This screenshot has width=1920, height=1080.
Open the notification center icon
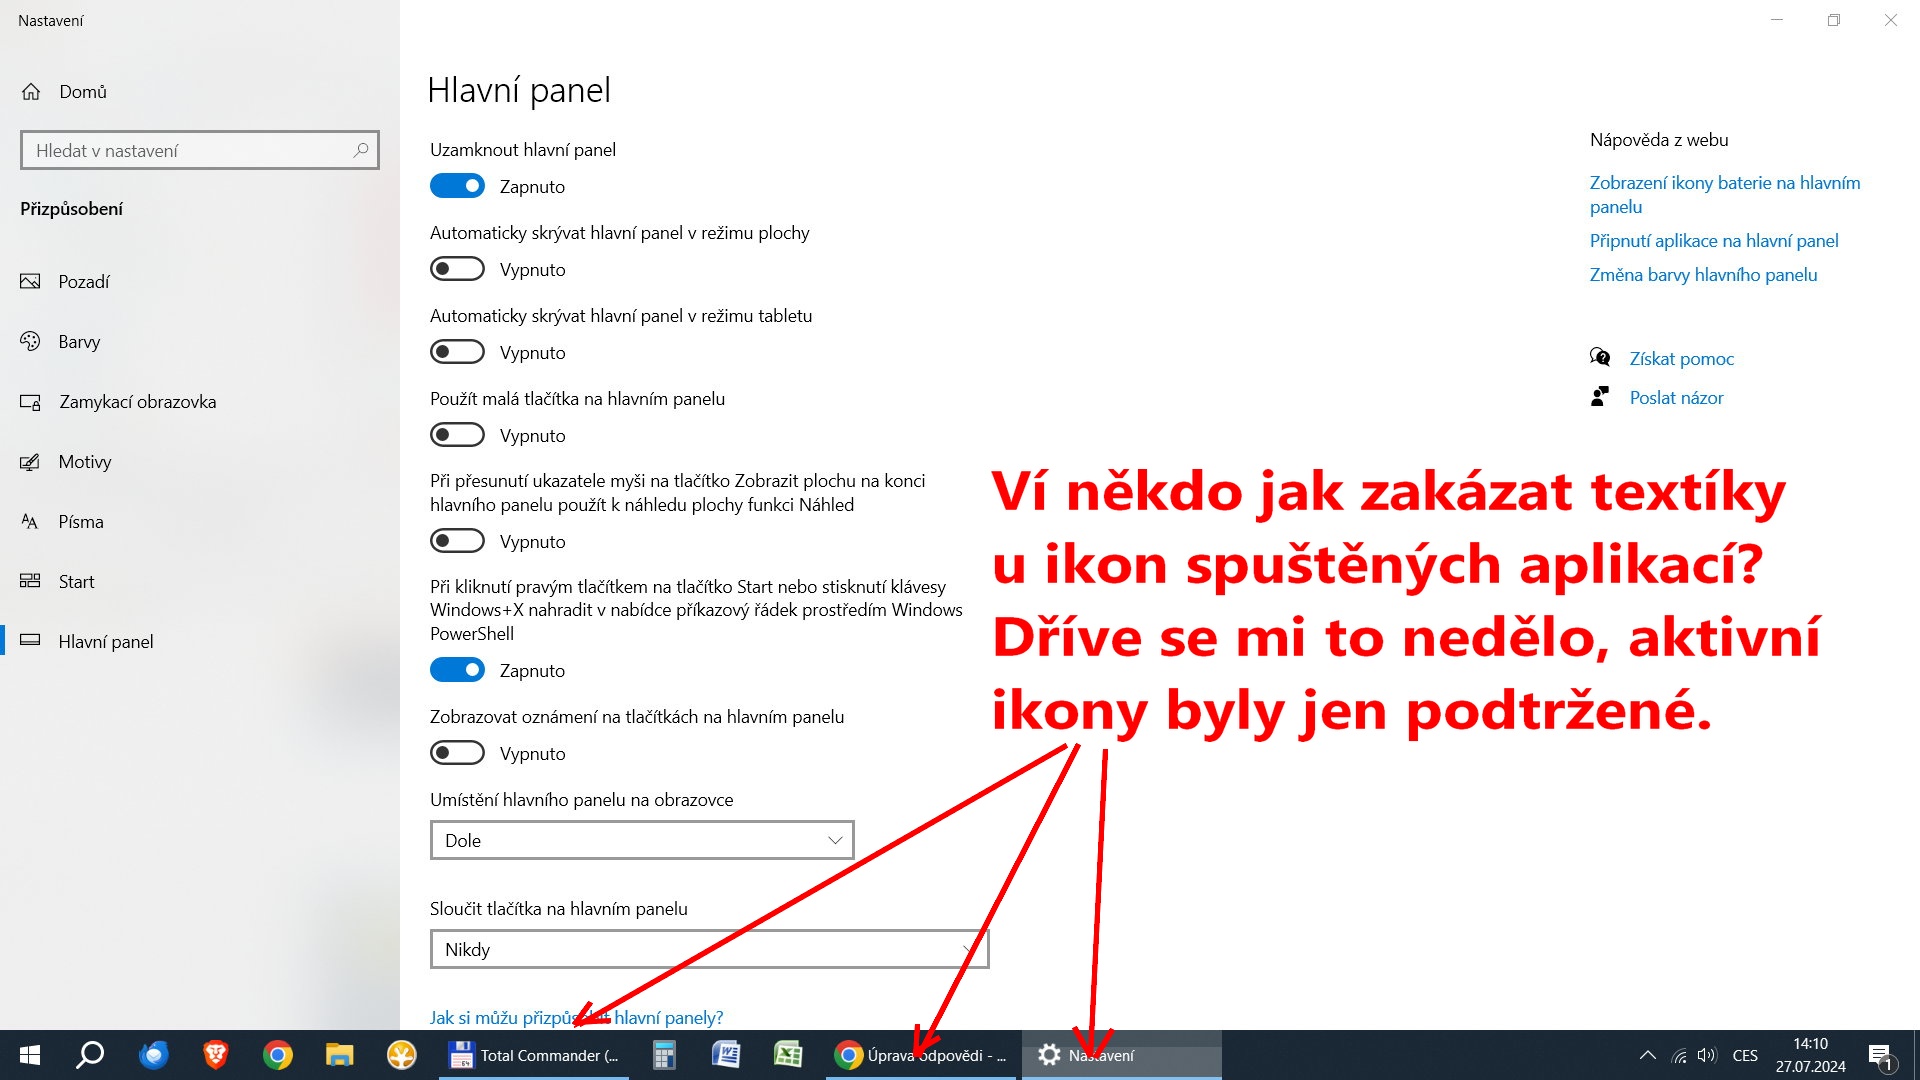point(1879,1056)
